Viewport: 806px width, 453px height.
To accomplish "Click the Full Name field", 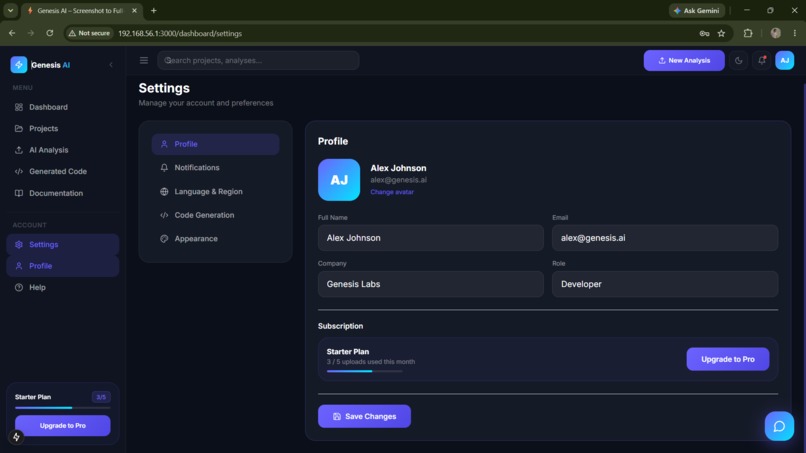I will (x=431, y=238).
